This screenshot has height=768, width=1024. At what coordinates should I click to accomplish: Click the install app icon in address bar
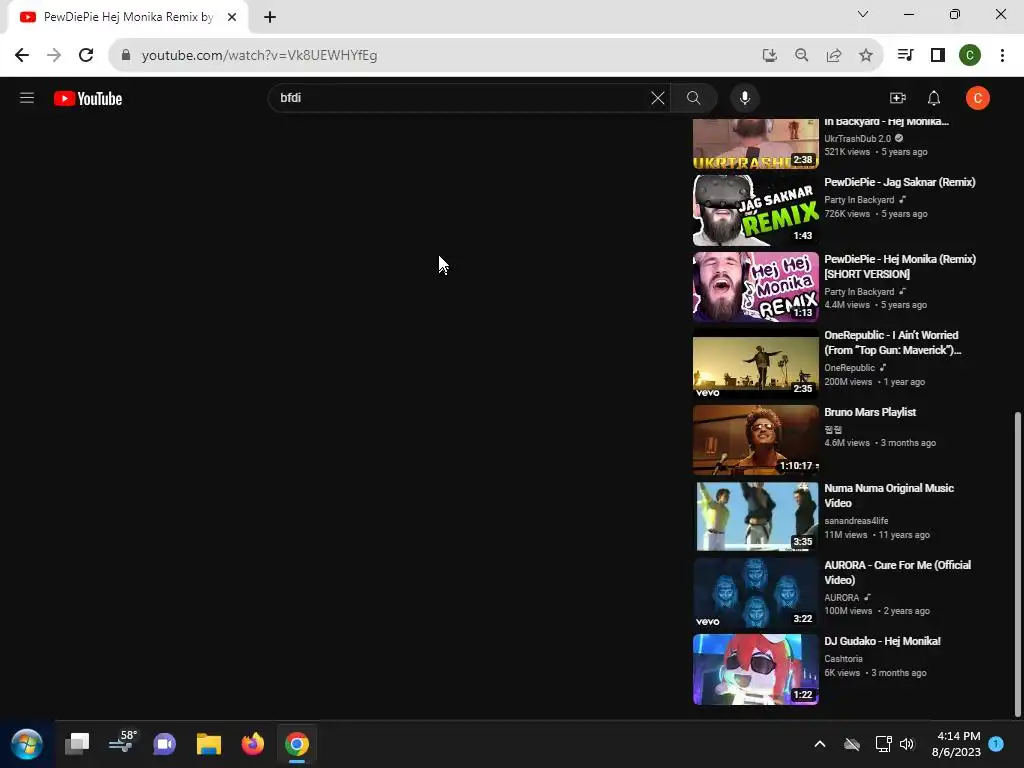tap(769, 55)
